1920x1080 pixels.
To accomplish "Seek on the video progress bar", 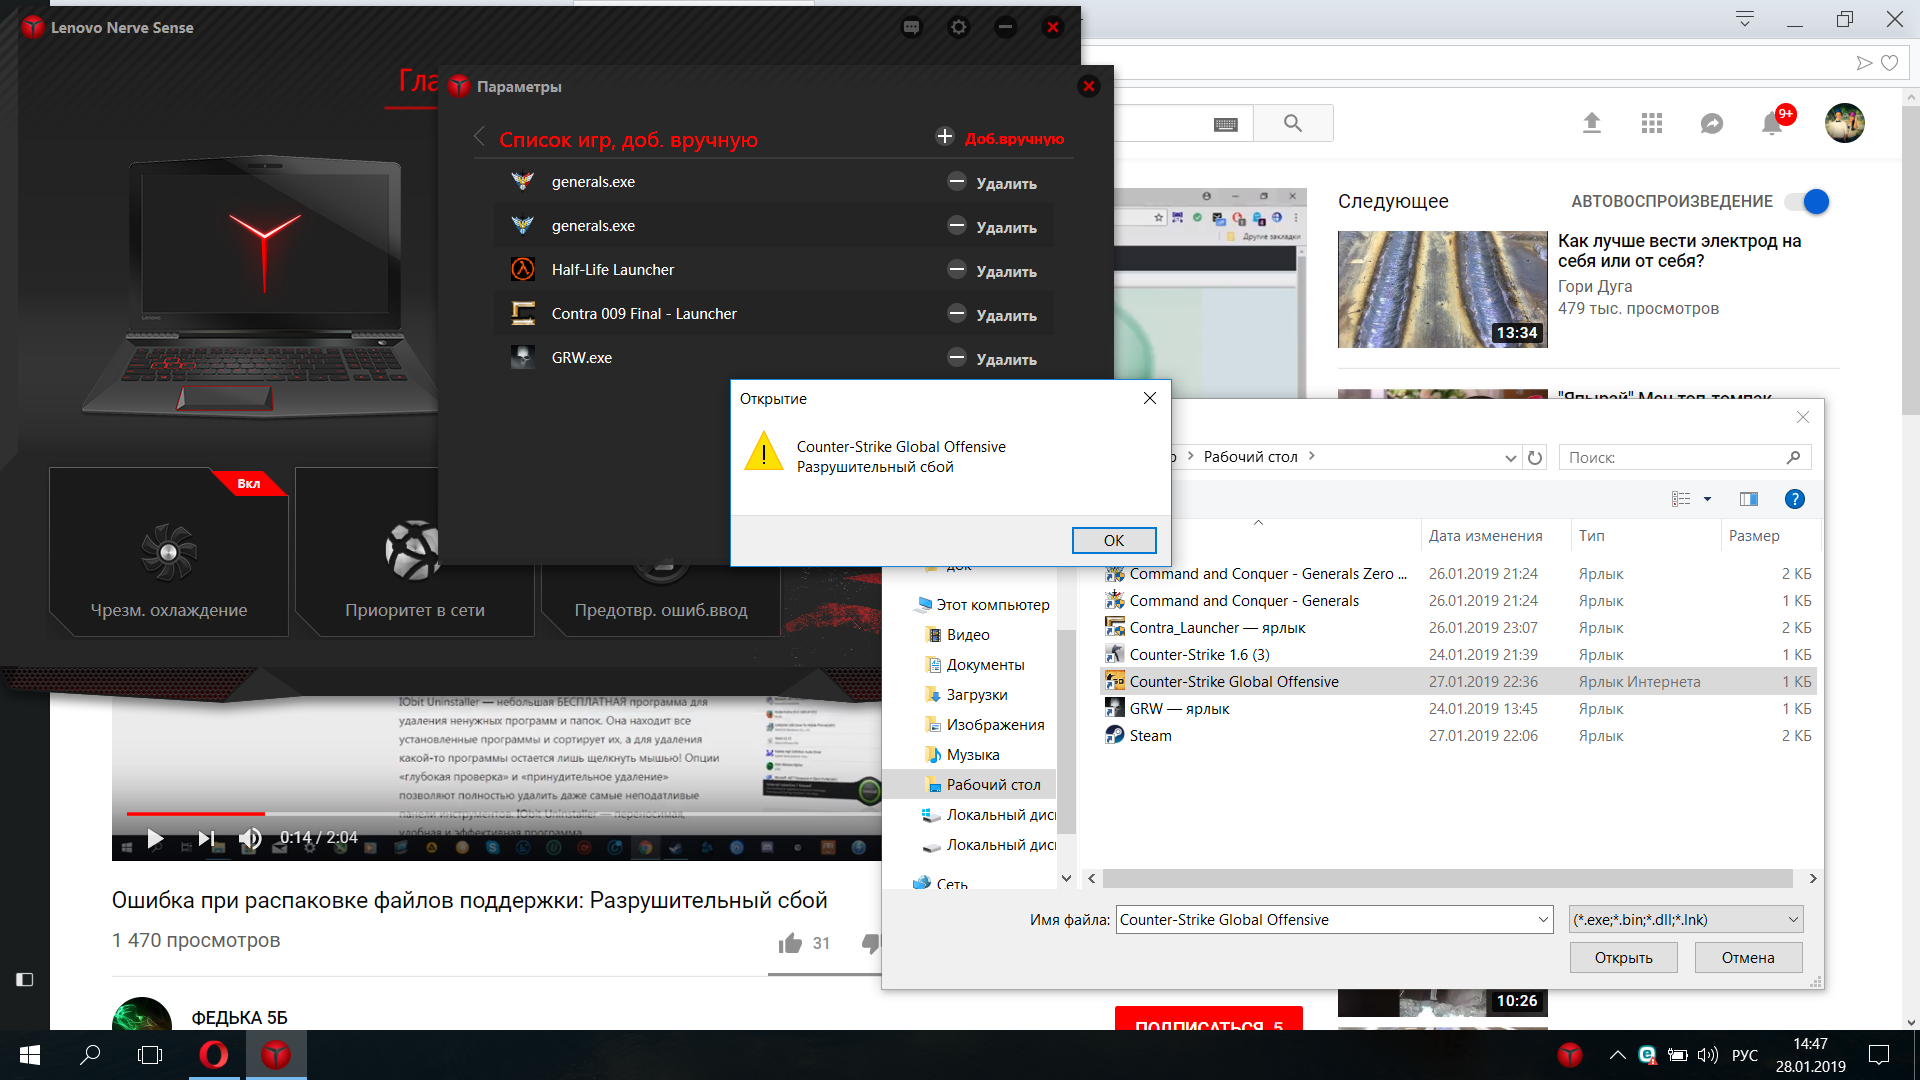I will [497, 813].
